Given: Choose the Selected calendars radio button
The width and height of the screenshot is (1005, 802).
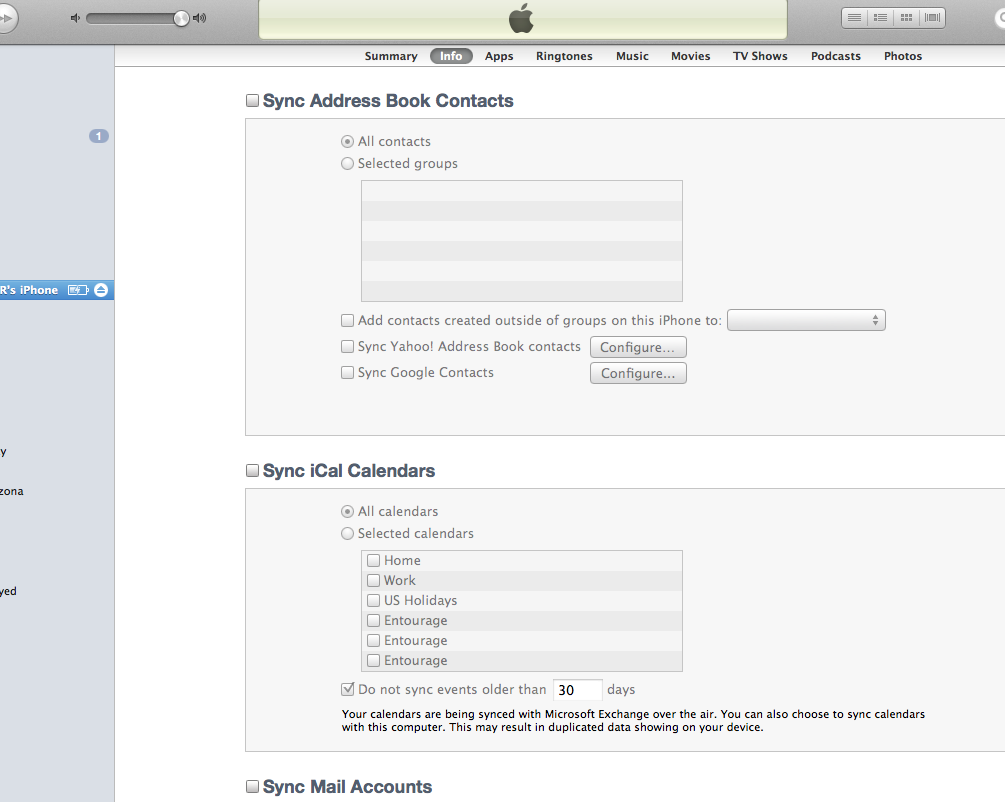Looking at the screenshot, I should click(347, 533).
